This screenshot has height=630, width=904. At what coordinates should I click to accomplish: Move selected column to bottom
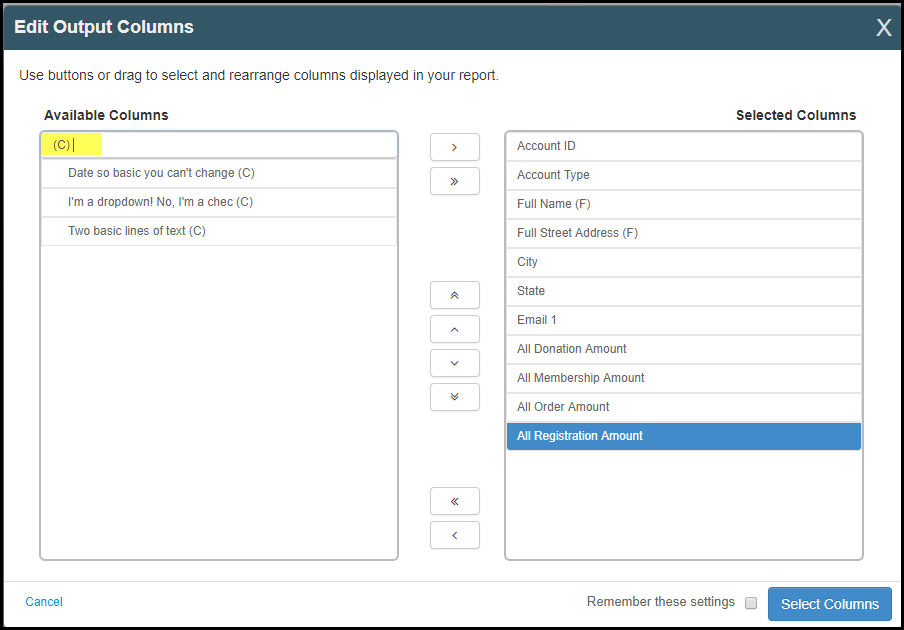click(x=454, y=397)
